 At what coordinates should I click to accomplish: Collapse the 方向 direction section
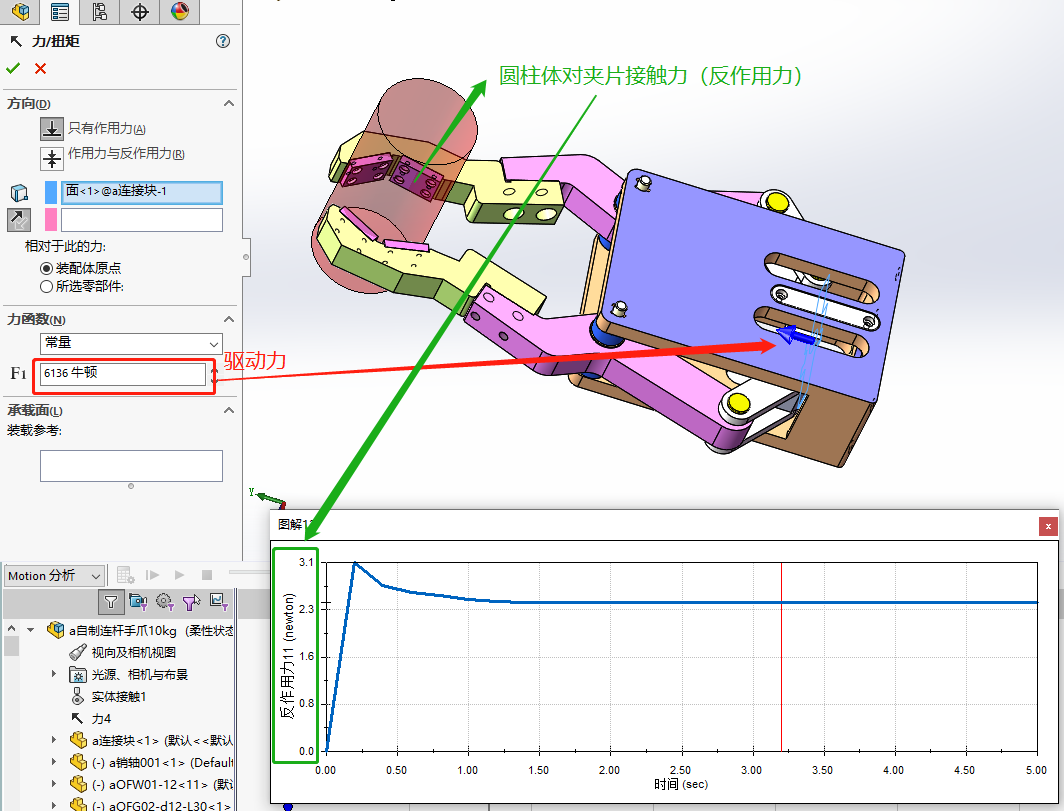pos(229,104)
